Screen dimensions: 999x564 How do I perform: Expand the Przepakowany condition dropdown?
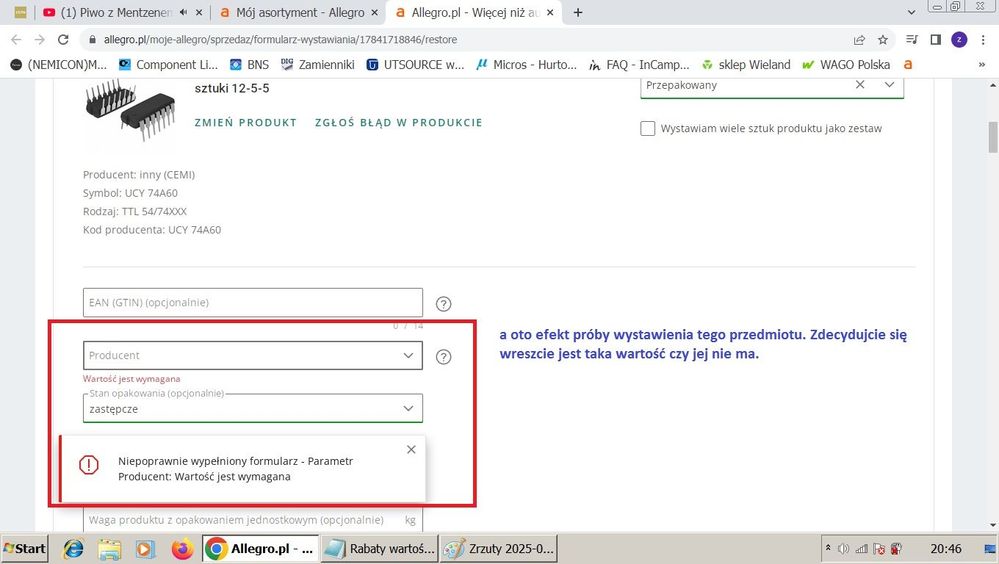pyautogui.click(x=889, y=85)
